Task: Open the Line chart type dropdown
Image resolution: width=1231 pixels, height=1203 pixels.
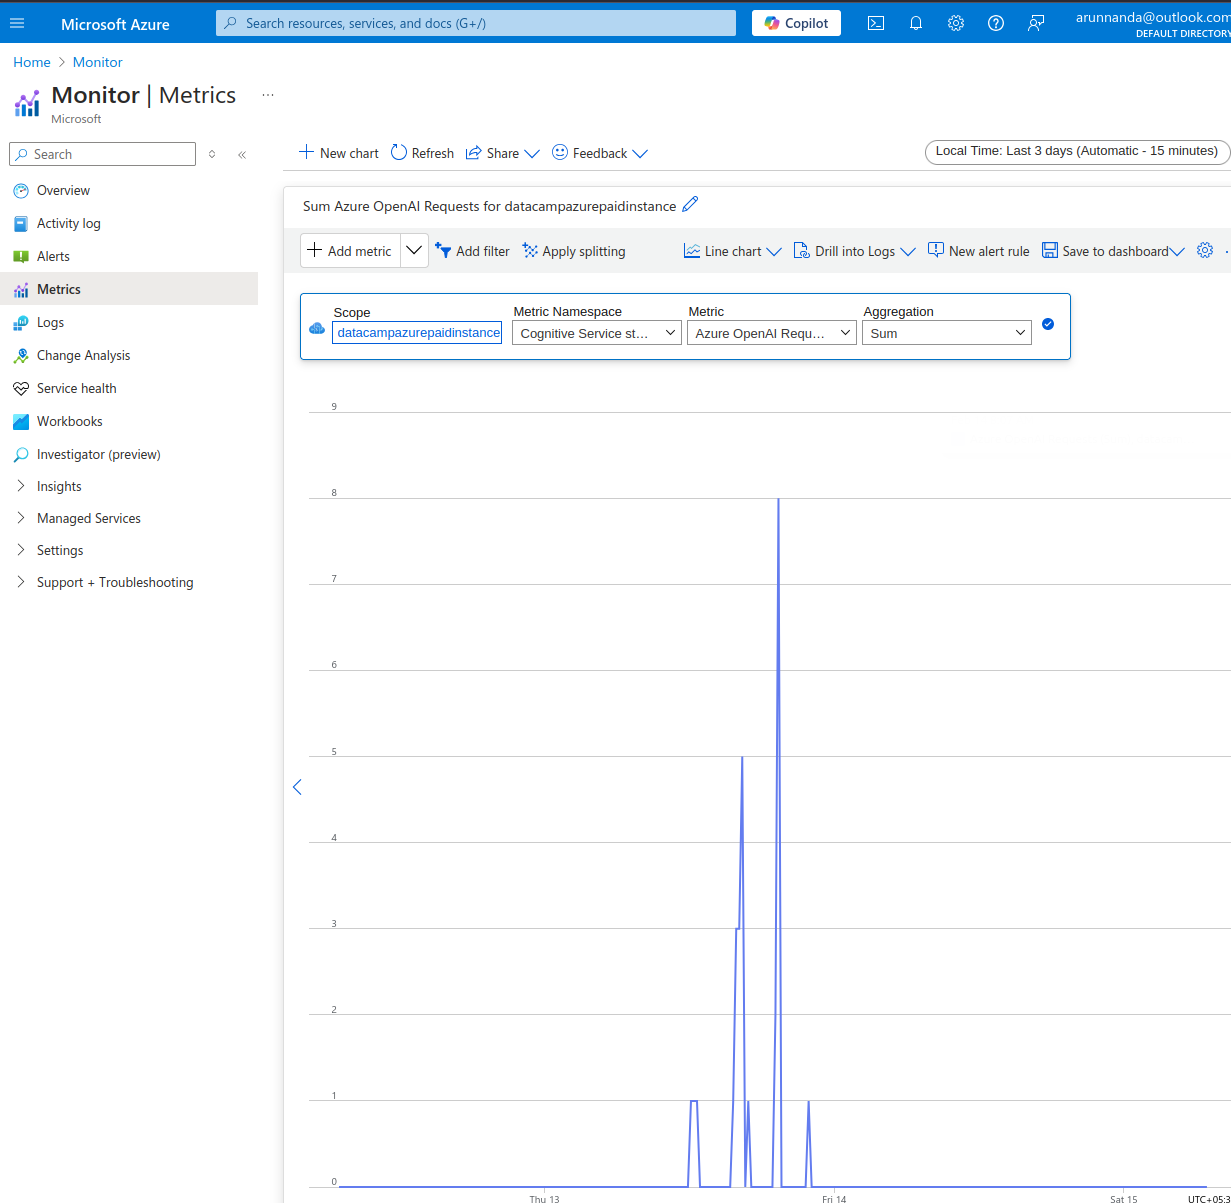Action: tap(732, 251)
